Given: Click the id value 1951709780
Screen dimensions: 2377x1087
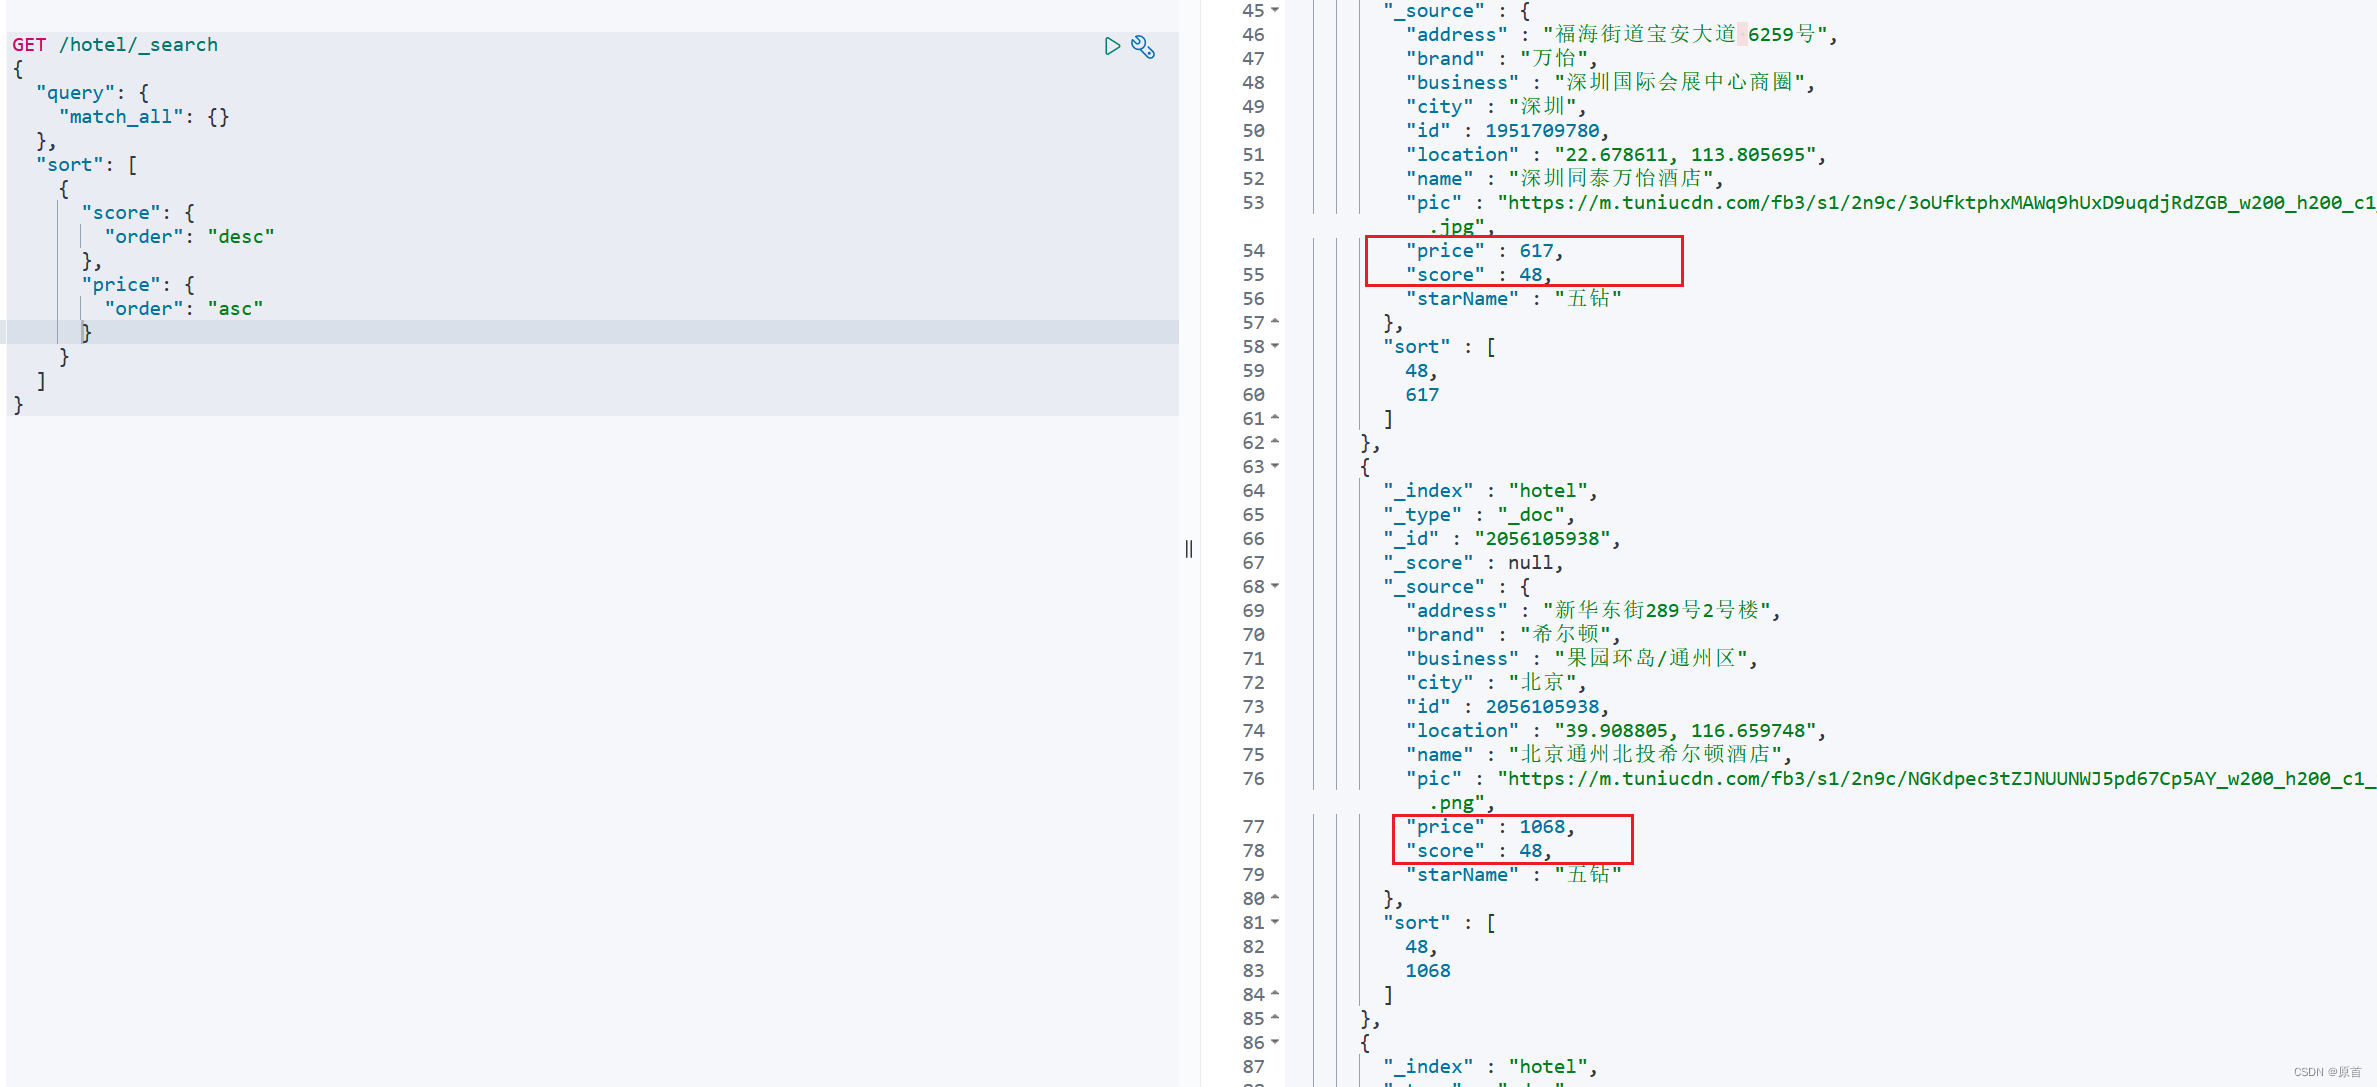Looking at the screenshot, I should pos(1542,131).
